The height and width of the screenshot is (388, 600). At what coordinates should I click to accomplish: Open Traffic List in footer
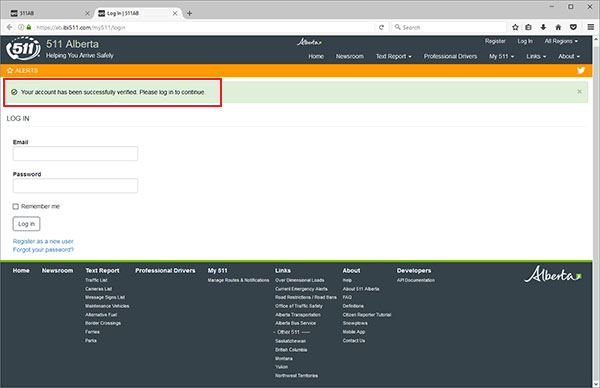click(x=96, y=280)
